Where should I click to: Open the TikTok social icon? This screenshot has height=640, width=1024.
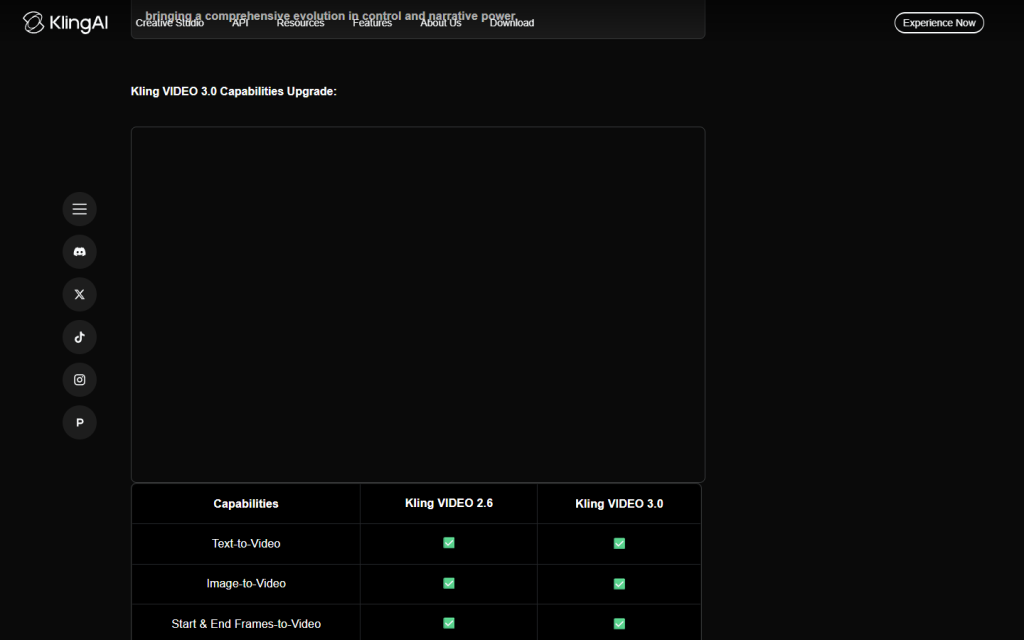(80, 337)
